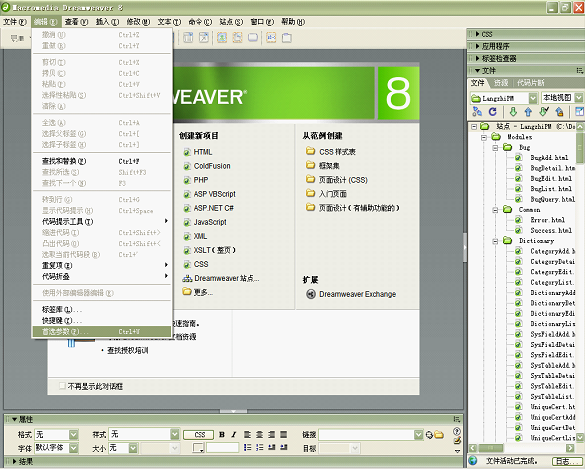Click the Check Out files icon
Viewport: 585px width, 469px height.
(544, 111)
